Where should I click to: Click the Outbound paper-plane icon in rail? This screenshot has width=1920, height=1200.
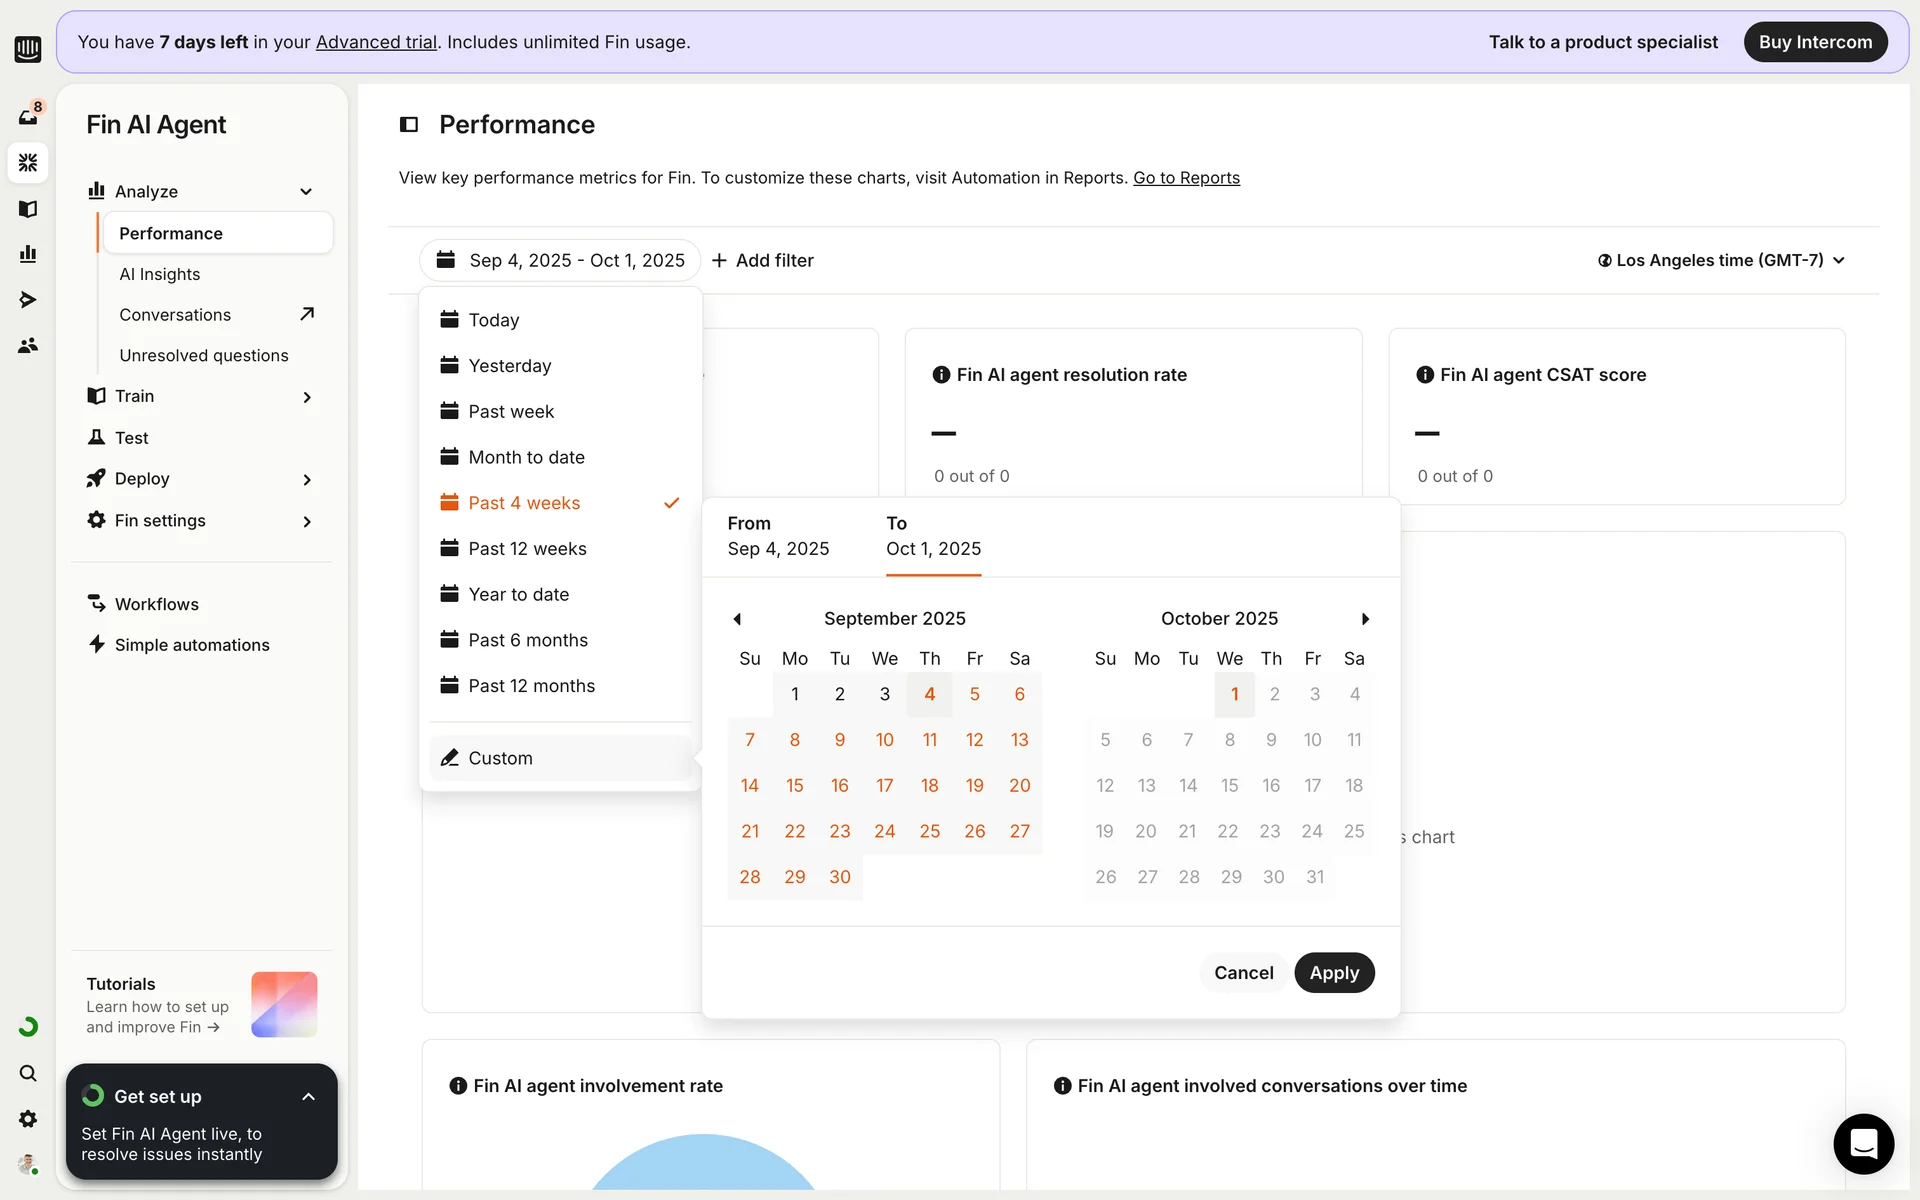28,300
